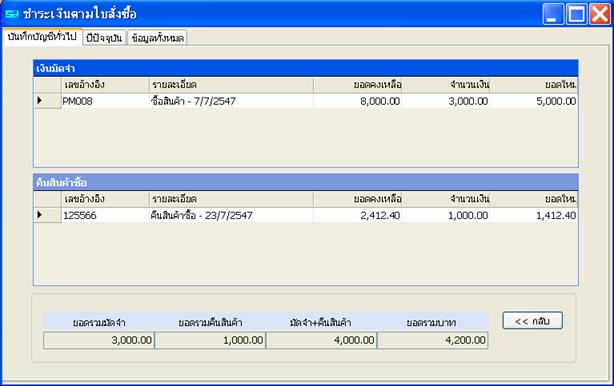Screen dimensions: 614x386
Task: Click the ยอดรวมคืนสินค้า total field 1,000.00
Action: click(210, 340)
